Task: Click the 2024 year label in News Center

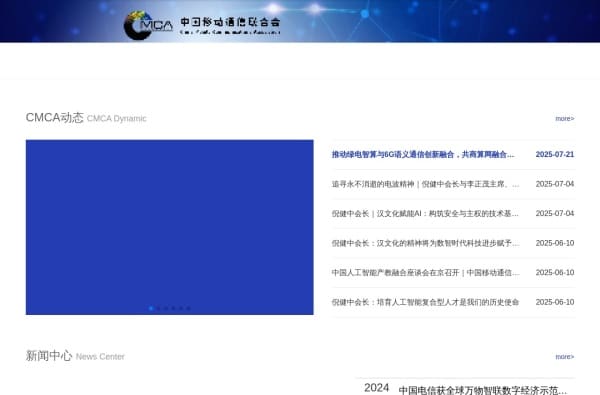Action: [x=377, y=388]
